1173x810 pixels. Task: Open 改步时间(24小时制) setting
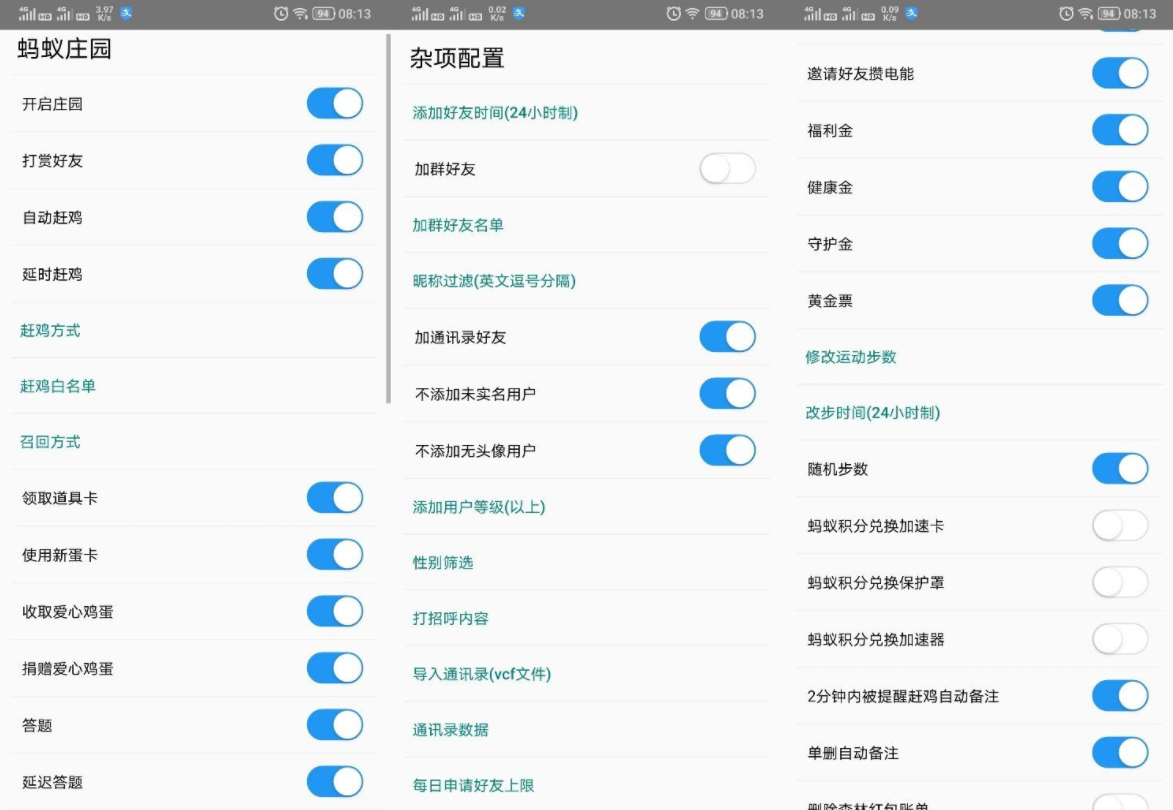(980, 413)
